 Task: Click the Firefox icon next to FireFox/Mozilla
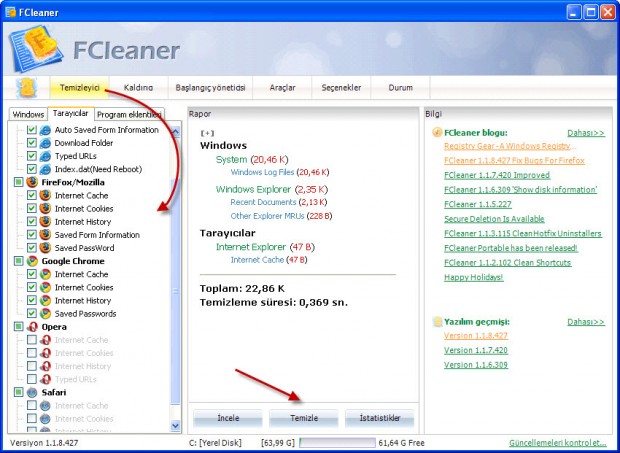[32, 182]
